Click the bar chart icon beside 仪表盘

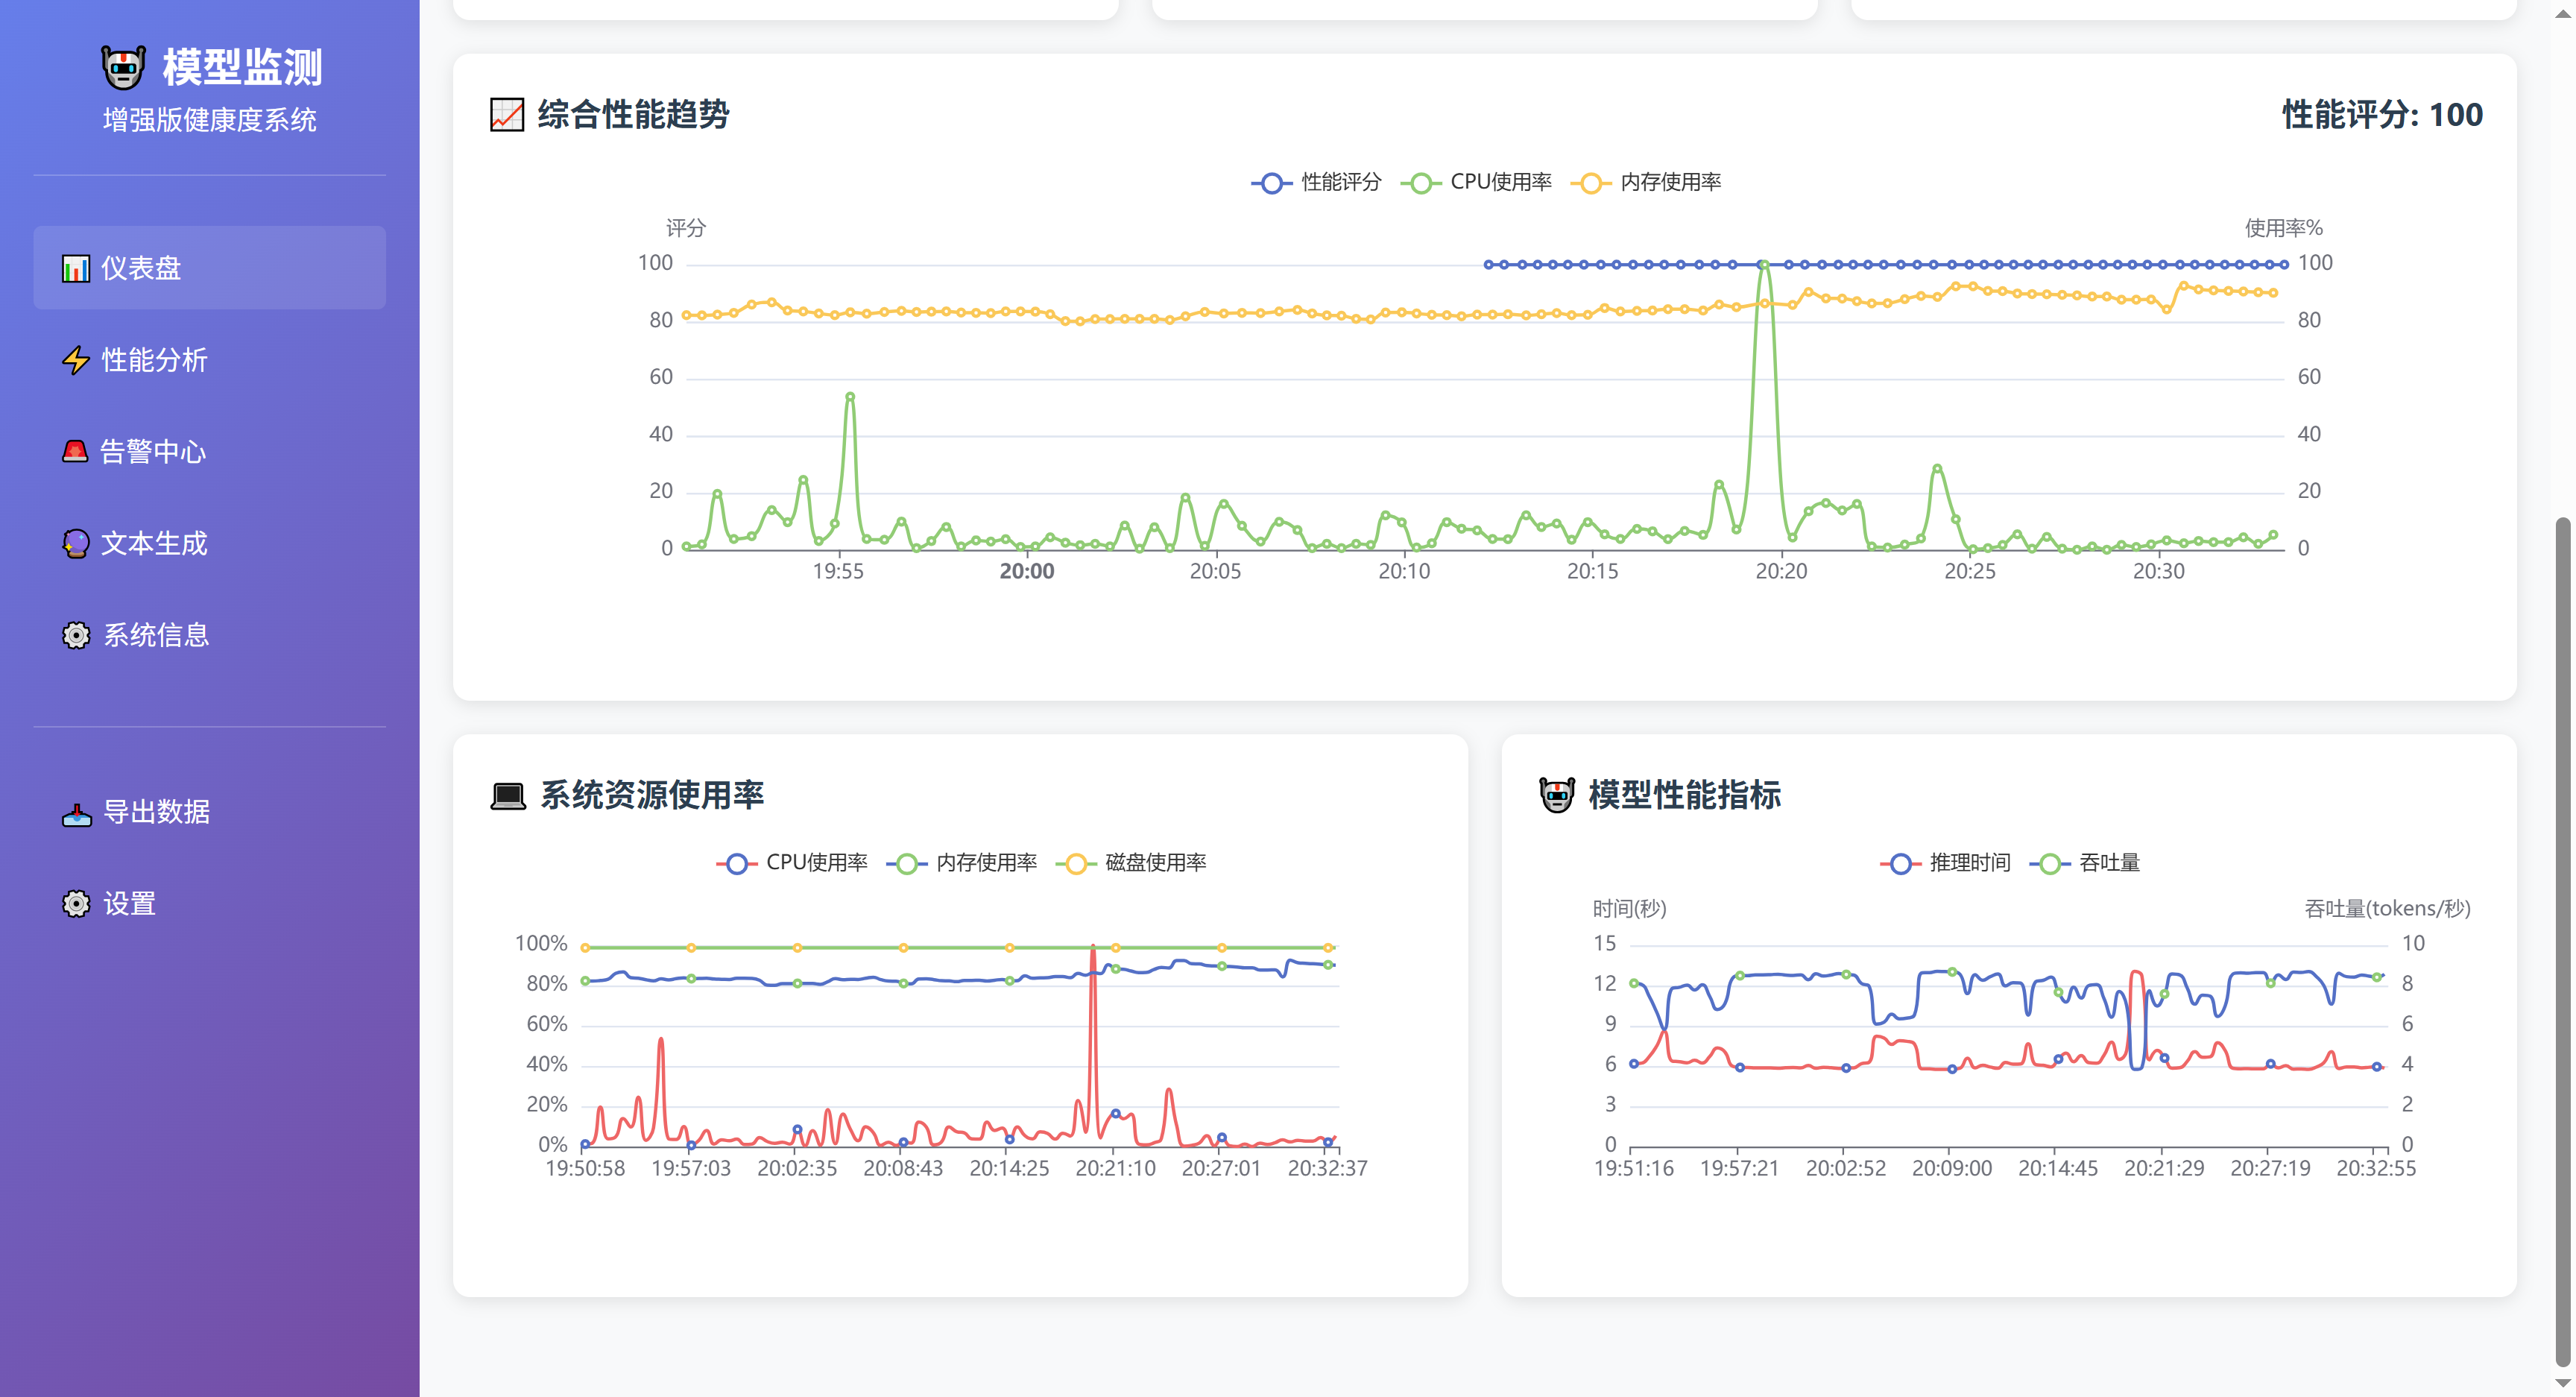[x=76, y=268]
